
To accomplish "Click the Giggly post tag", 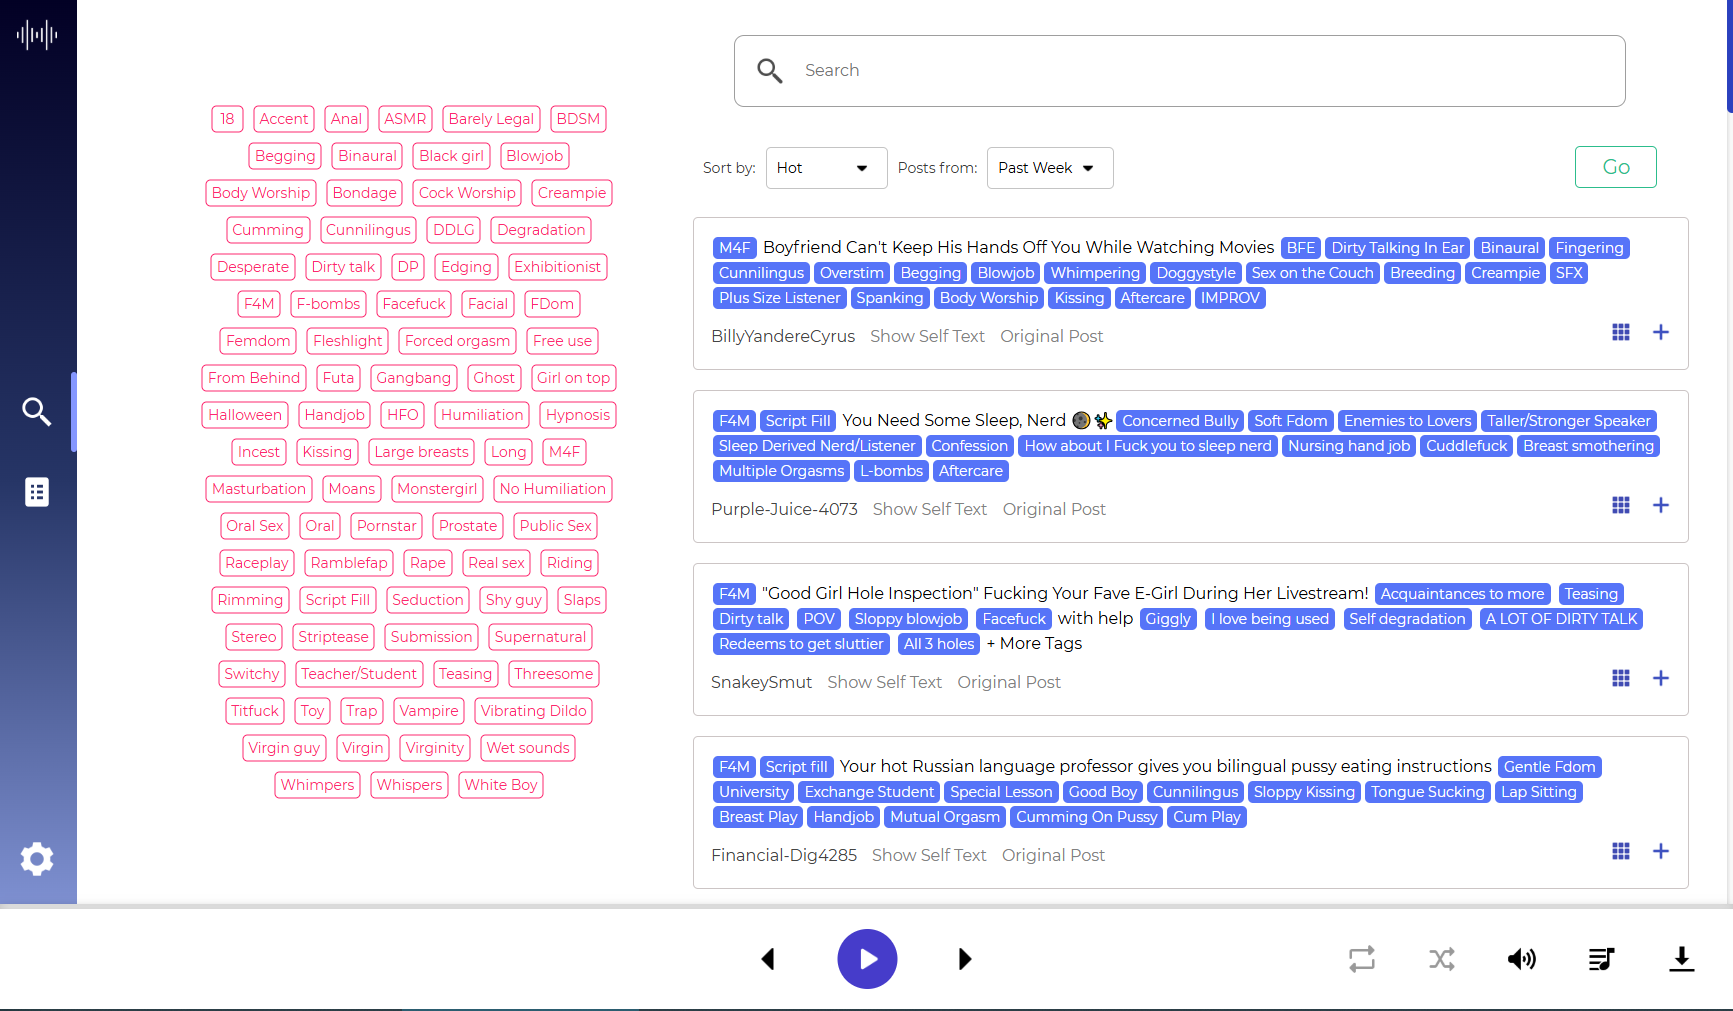I will pyautogui.click(x=1168, y=619).
